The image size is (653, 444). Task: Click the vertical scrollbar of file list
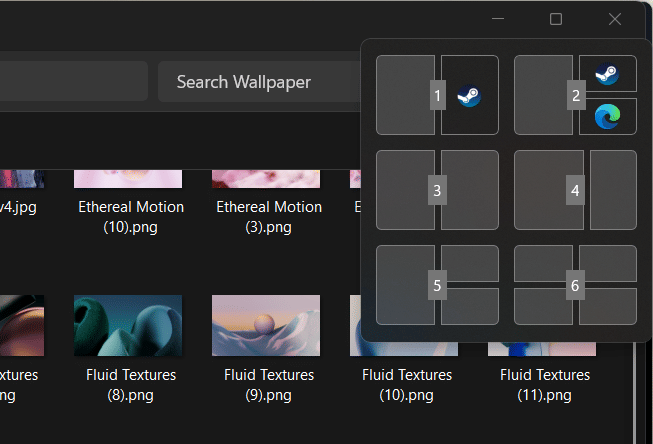634,392
